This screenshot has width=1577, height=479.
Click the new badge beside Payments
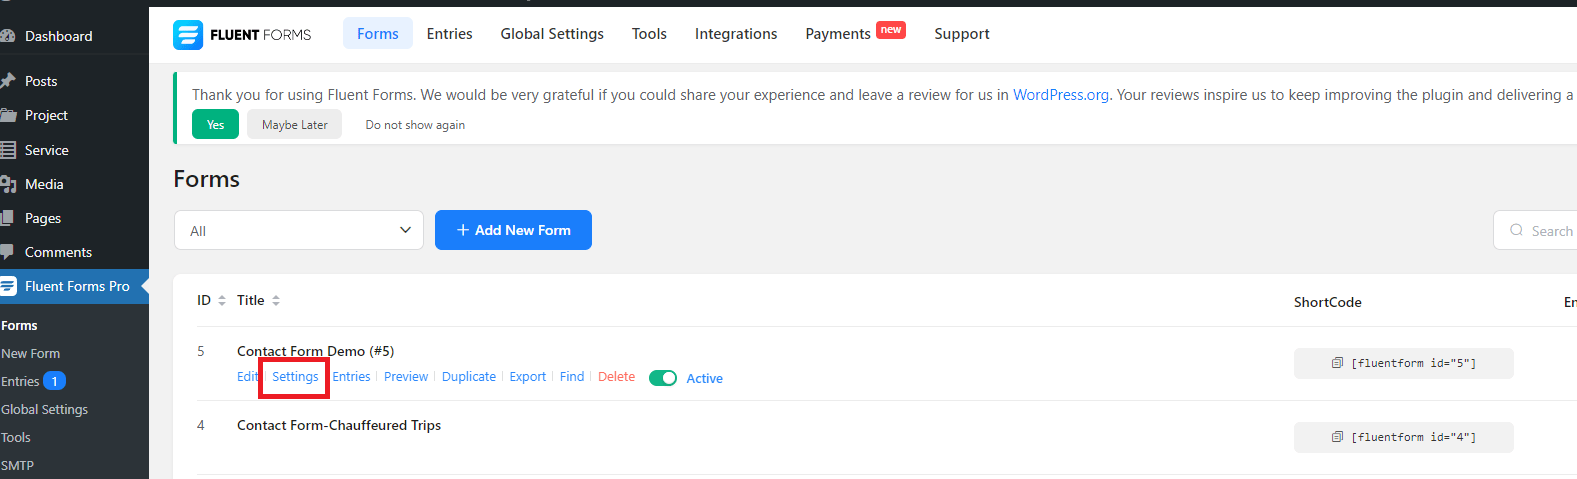click(891, 30)
